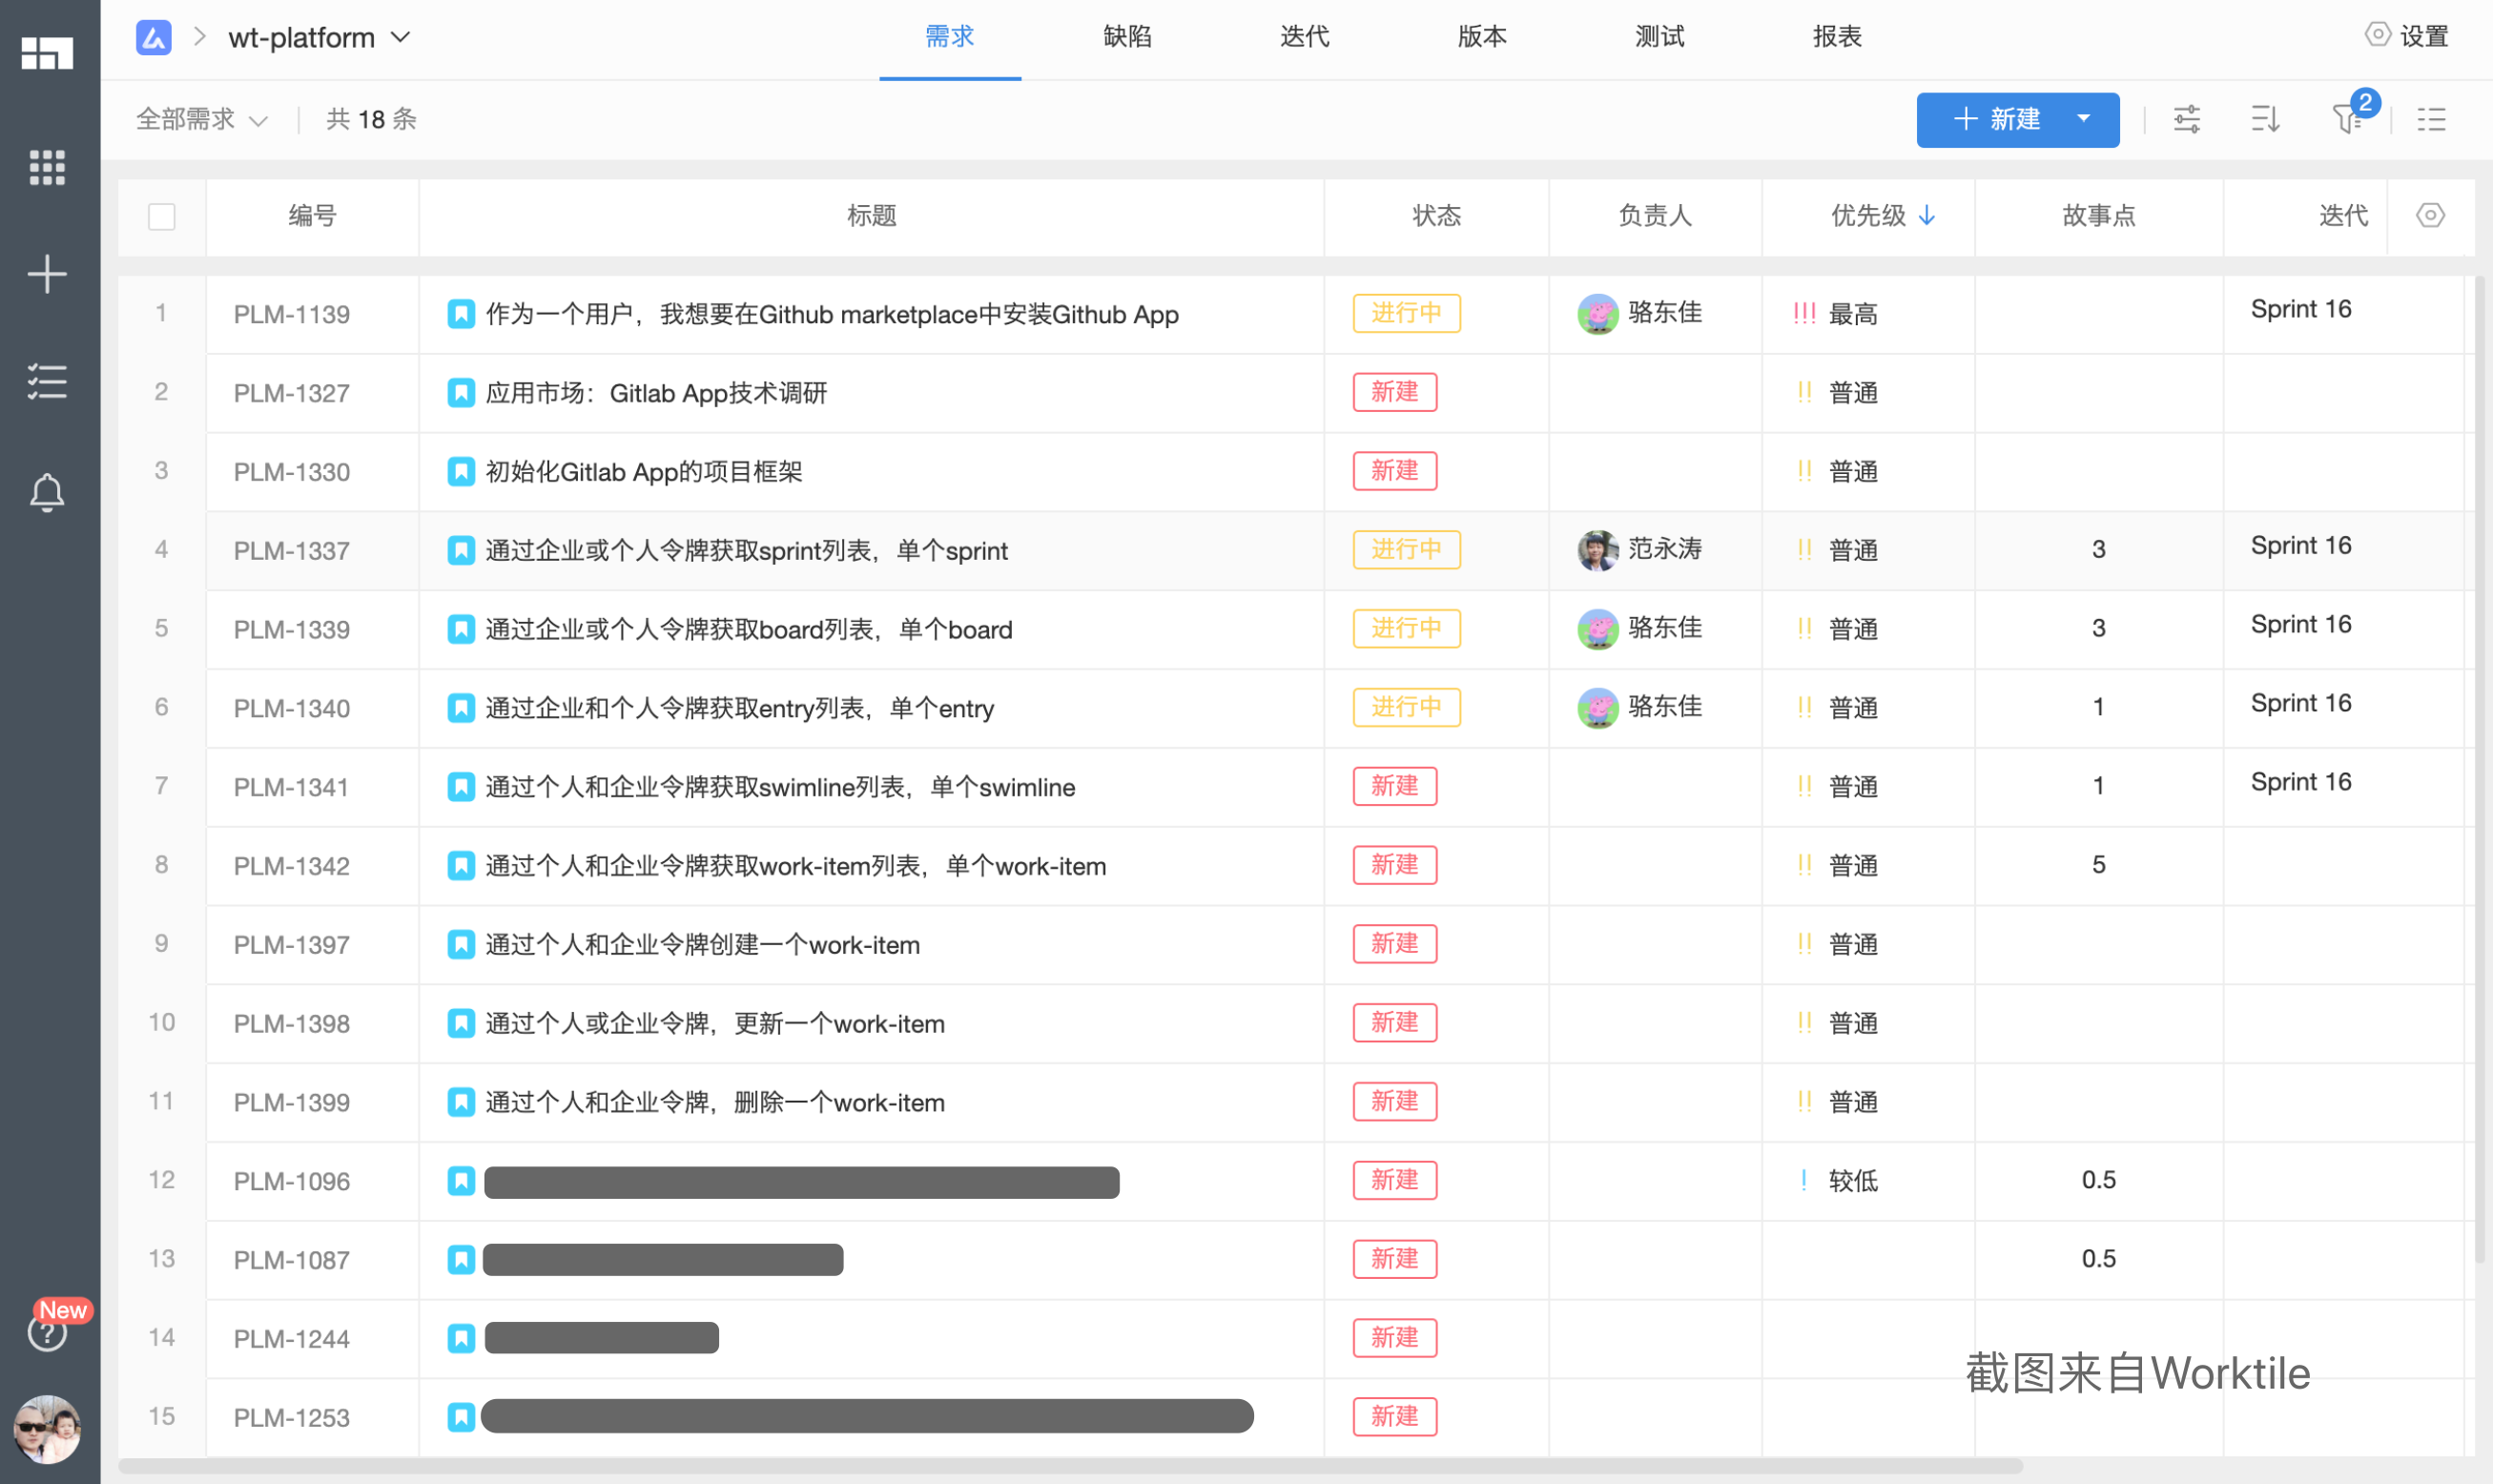Switch the list view mode icon
2493x1484 pixels.
(2431, 119)
